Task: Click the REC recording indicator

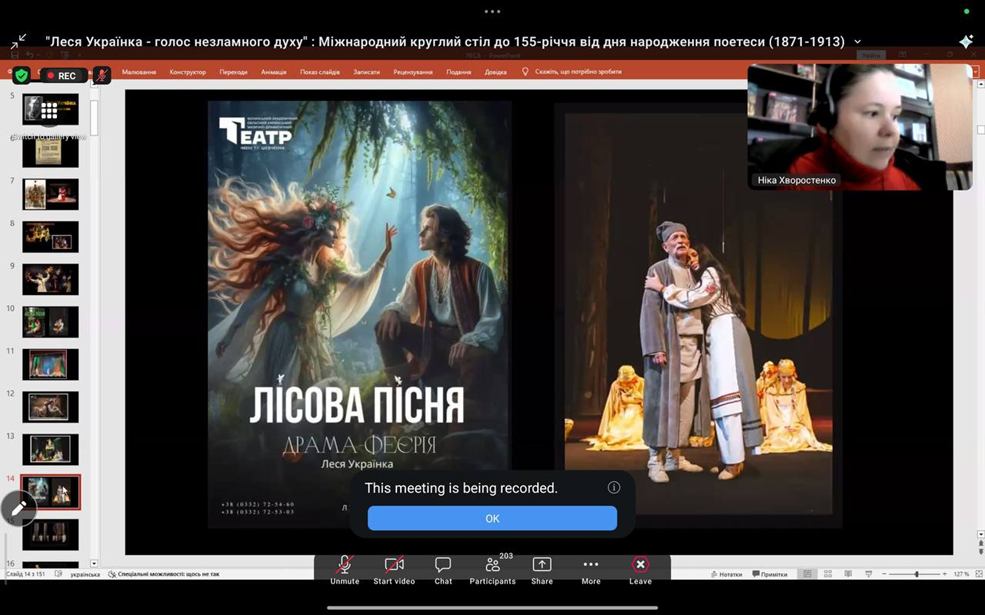Action: [60, 76]
